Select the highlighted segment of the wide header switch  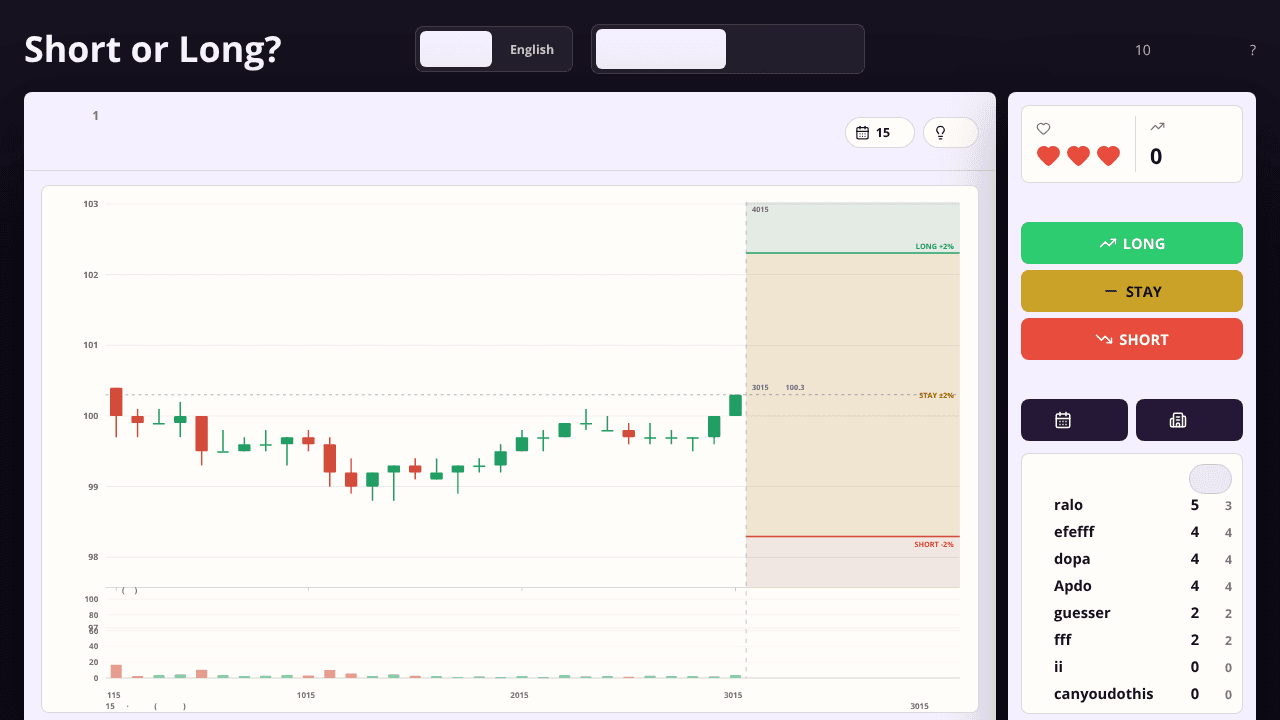pos(661,49)
